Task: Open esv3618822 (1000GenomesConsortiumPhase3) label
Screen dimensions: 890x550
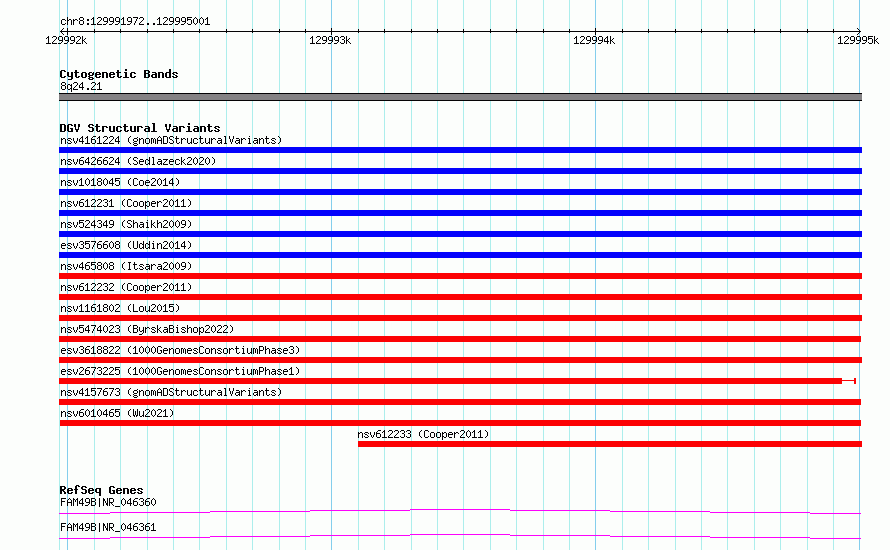Action: [180, 350]
